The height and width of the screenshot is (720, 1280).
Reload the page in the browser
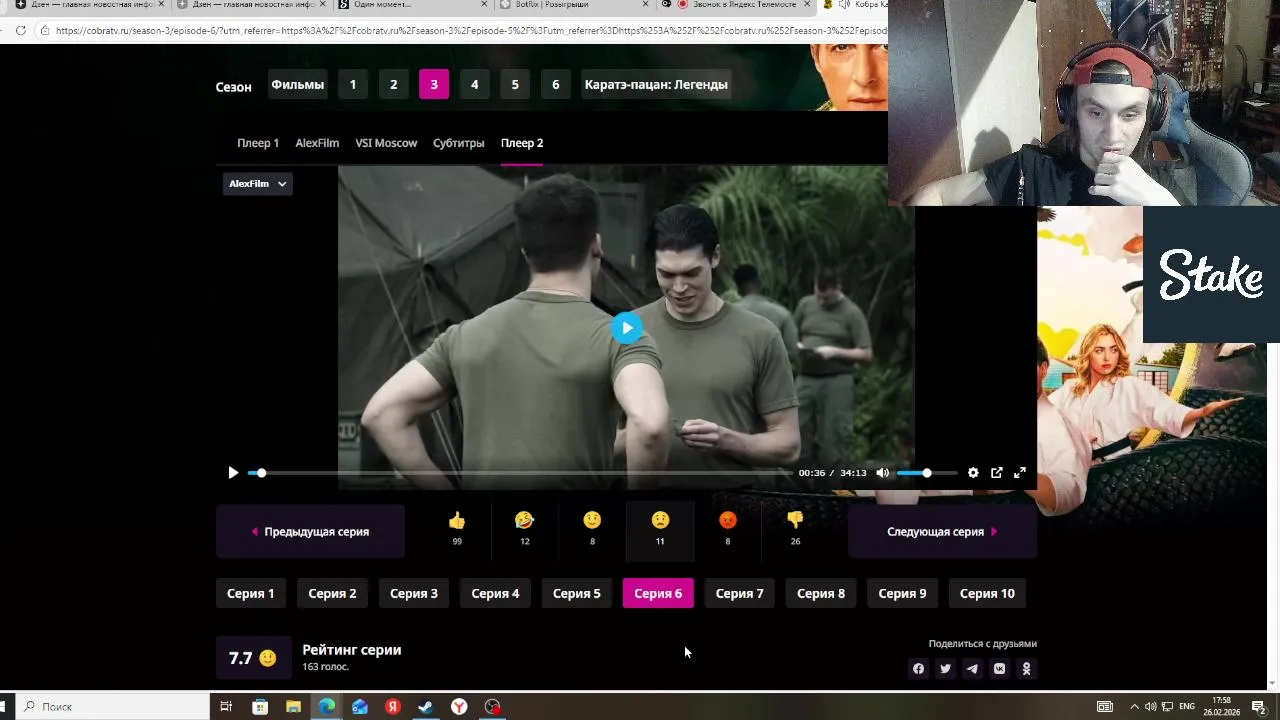pyautogui.click(x=20, y=30)
